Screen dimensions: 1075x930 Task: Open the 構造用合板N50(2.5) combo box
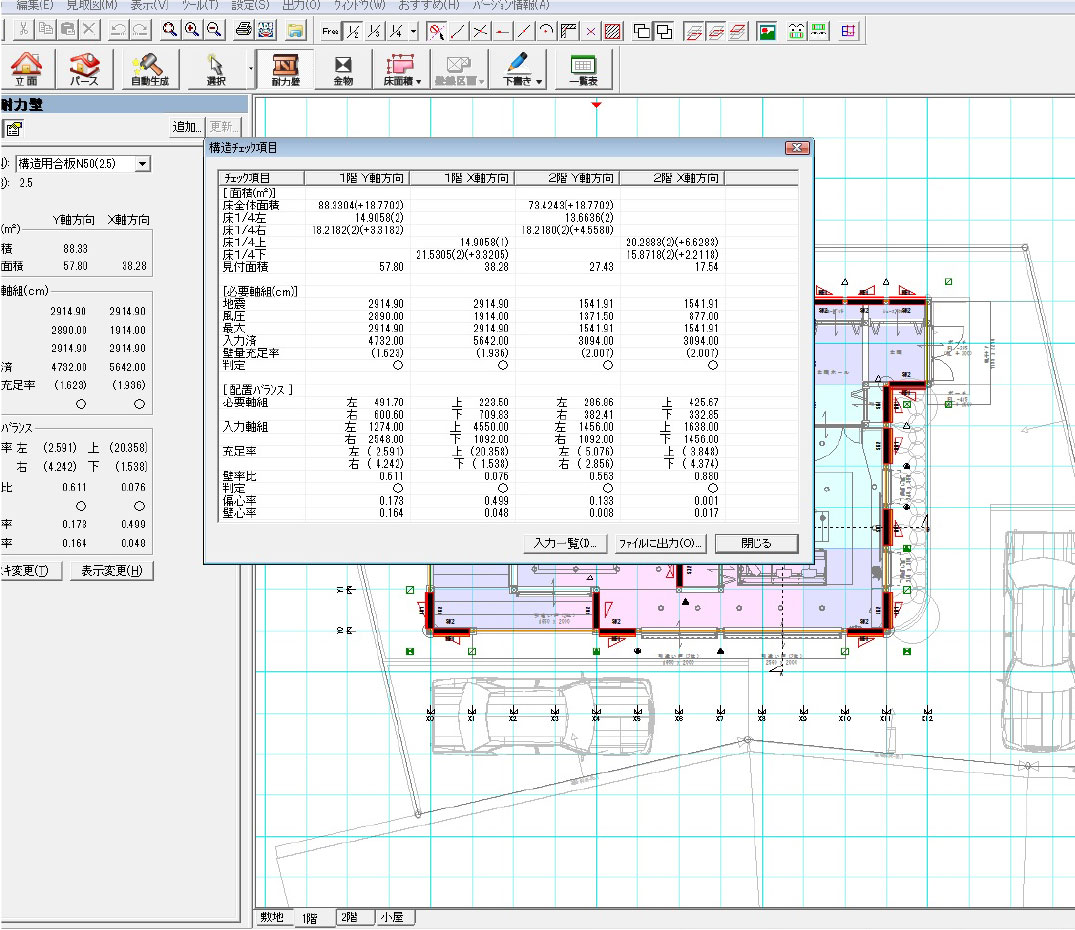tap(83, 164)
